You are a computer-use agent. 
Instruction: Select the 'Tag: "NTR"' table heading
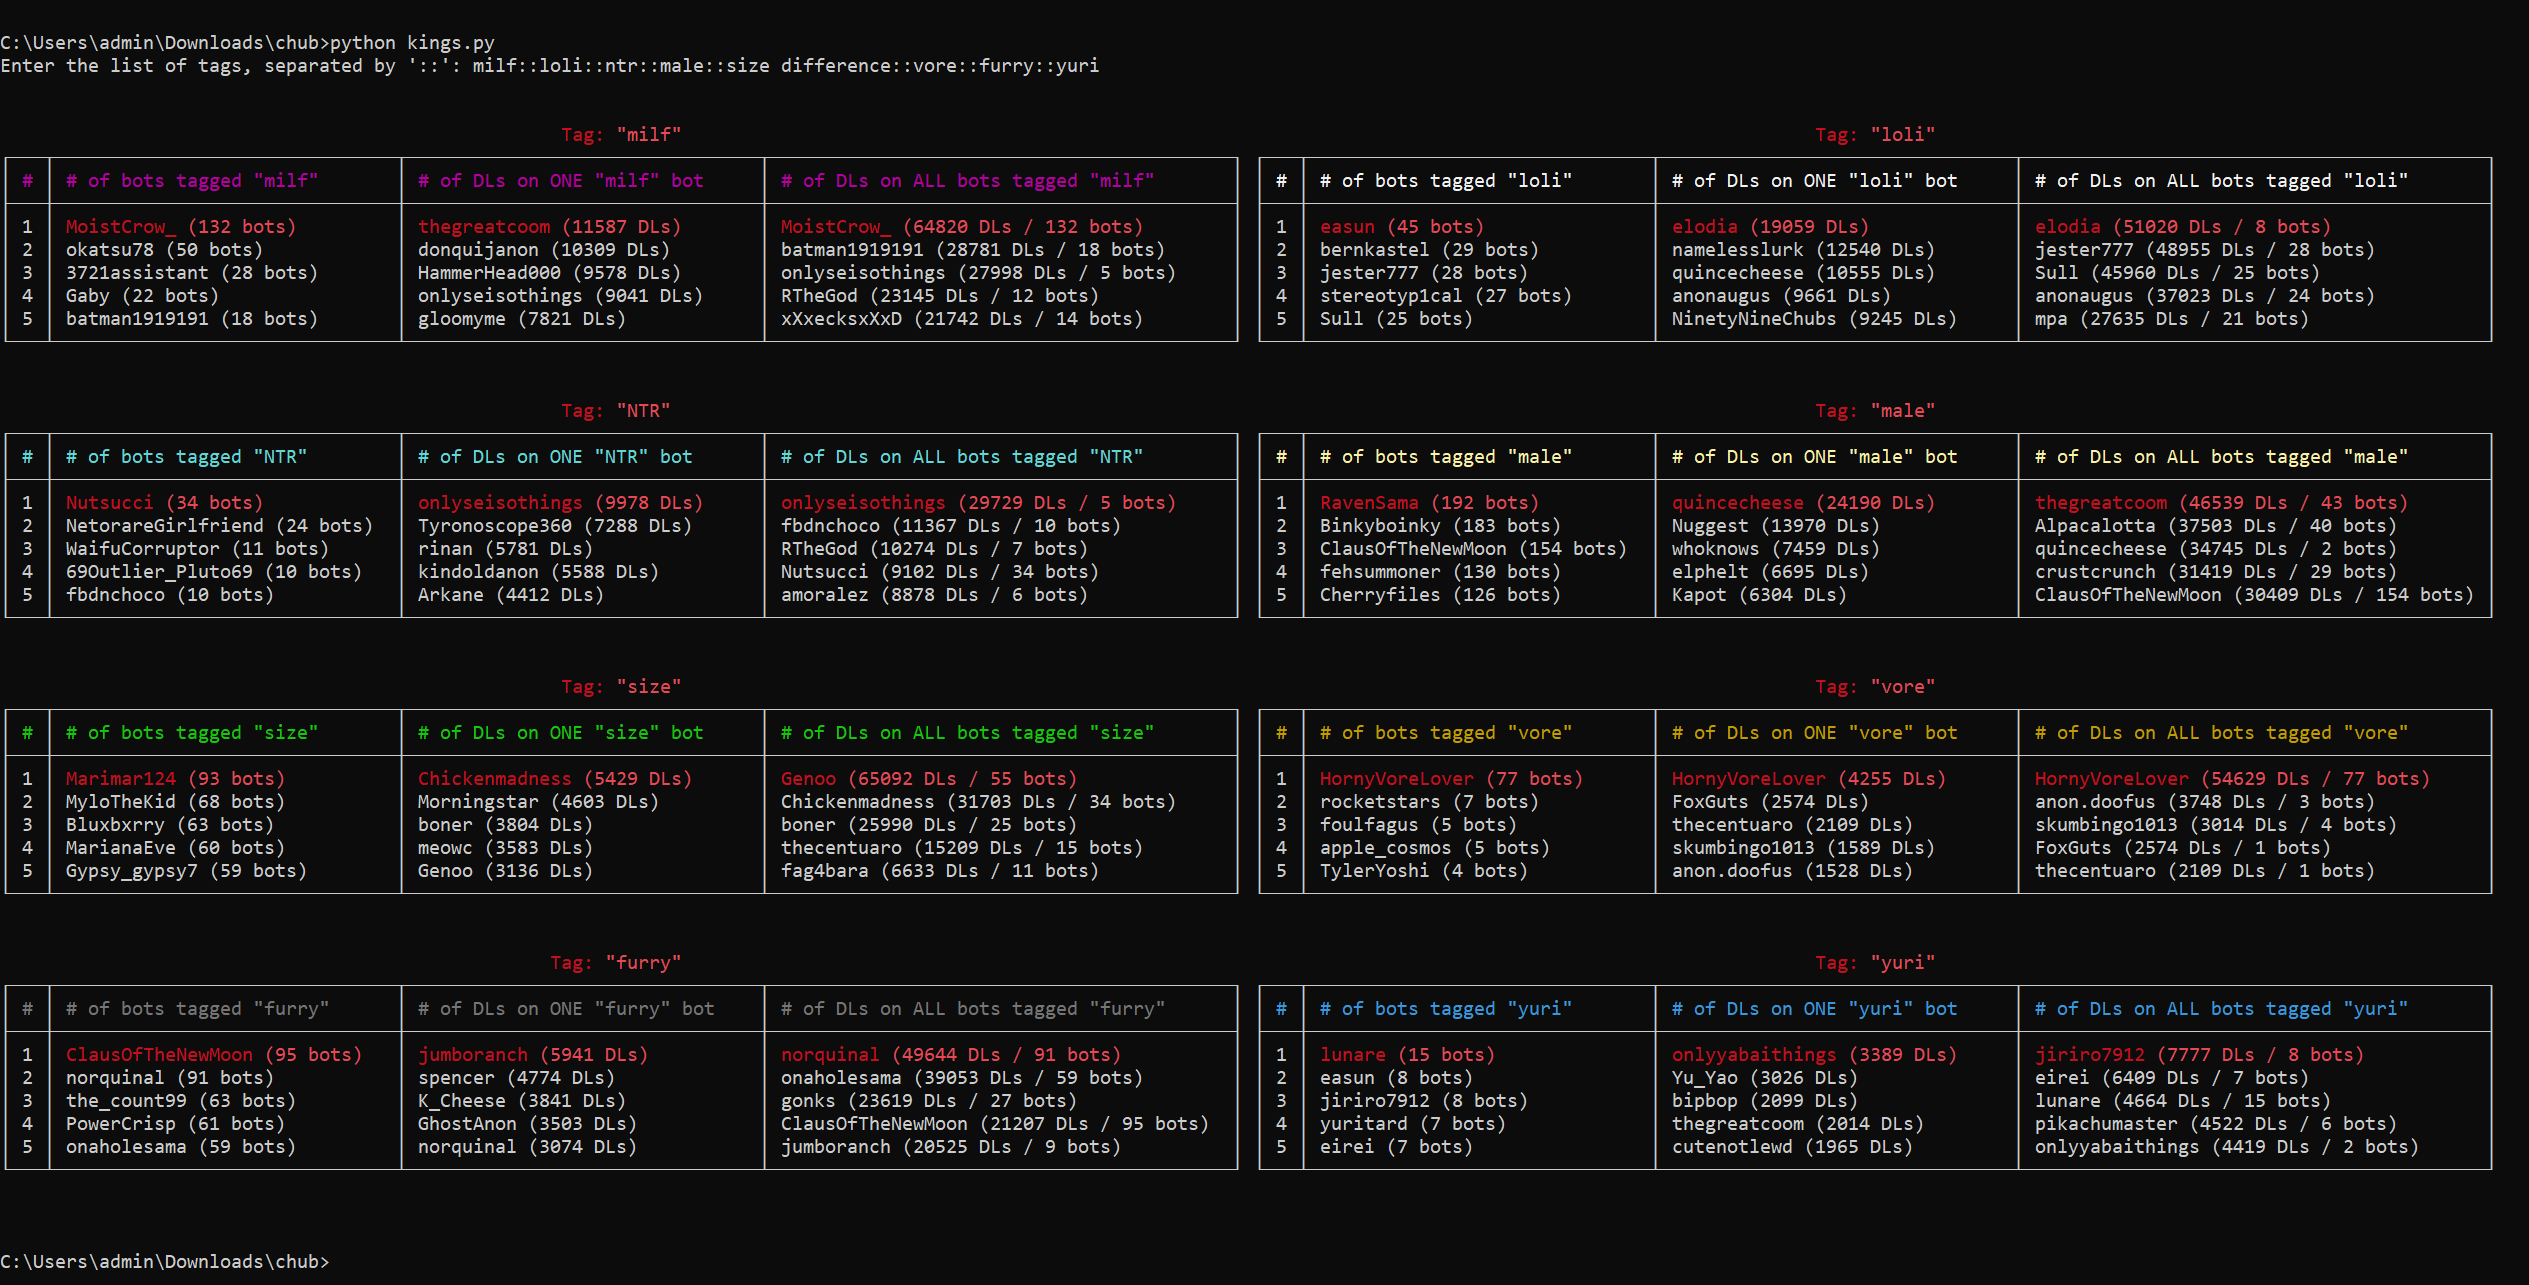click(x=616, y=410)
